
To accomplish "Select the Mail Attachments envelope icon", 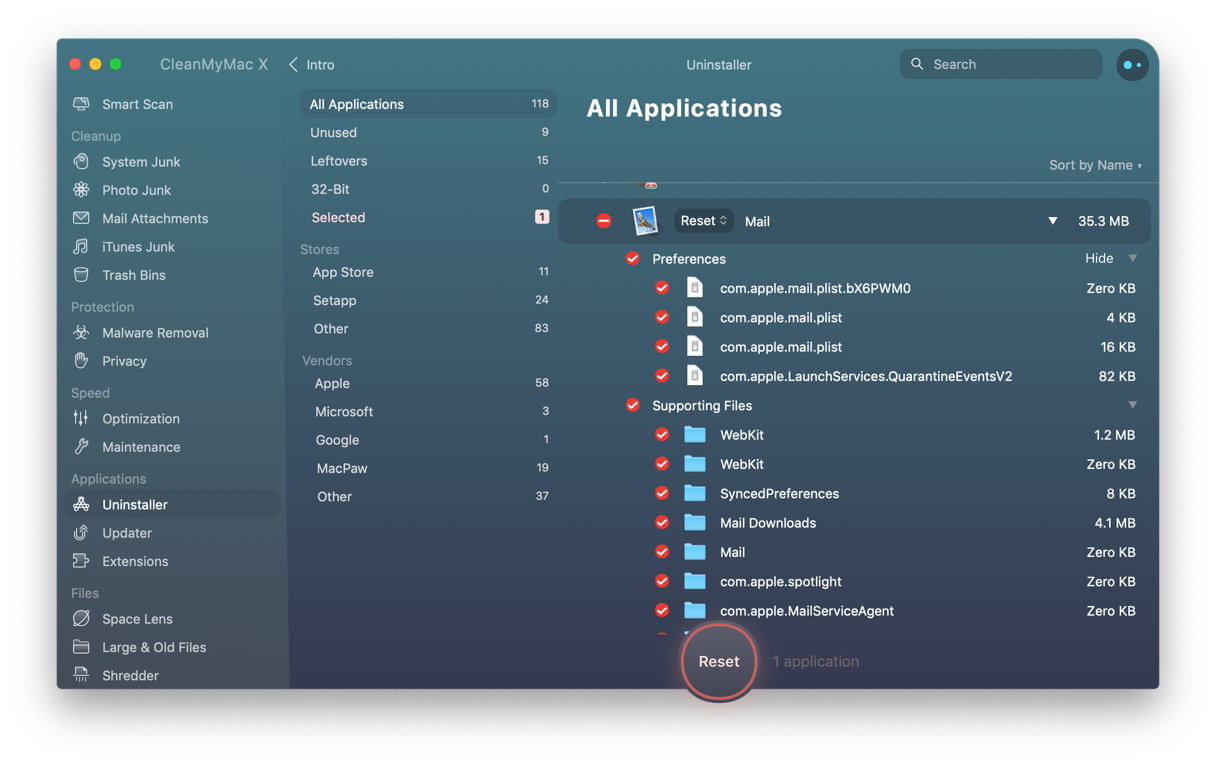I will pyautogui.click(x=81, y=218).
